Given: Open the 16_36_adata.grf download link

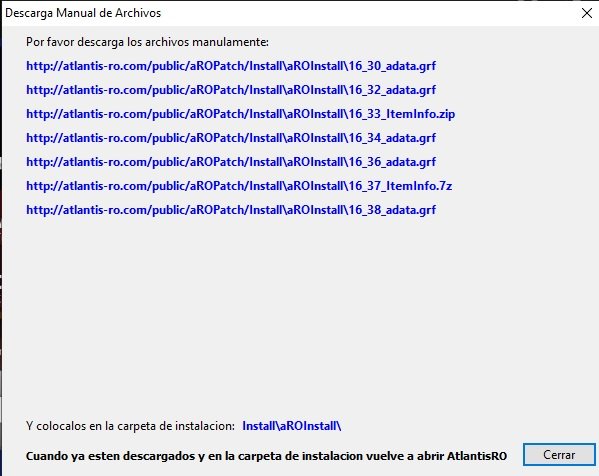Looking at the screenshot, I should click(x=231, y=162).
